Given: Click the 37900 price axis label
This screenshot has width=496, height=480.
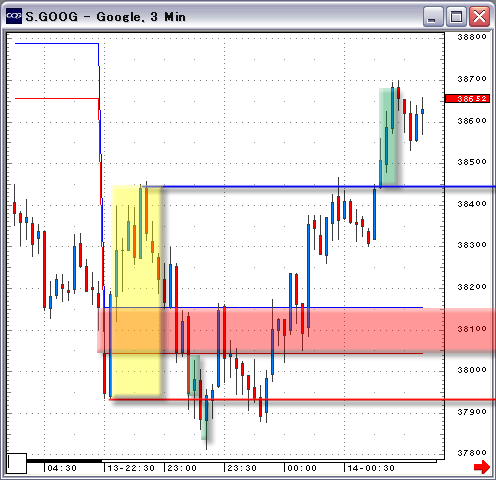Looking at the screenshot, I should pyautogui.click(x=472, y=412).
